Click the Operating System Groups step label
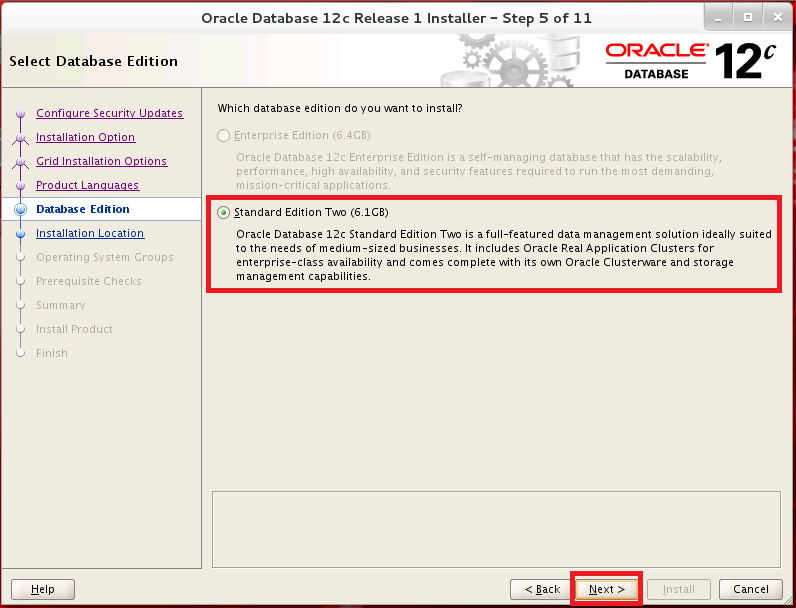The height and width of the screenshot is (608, 796). 105,257
